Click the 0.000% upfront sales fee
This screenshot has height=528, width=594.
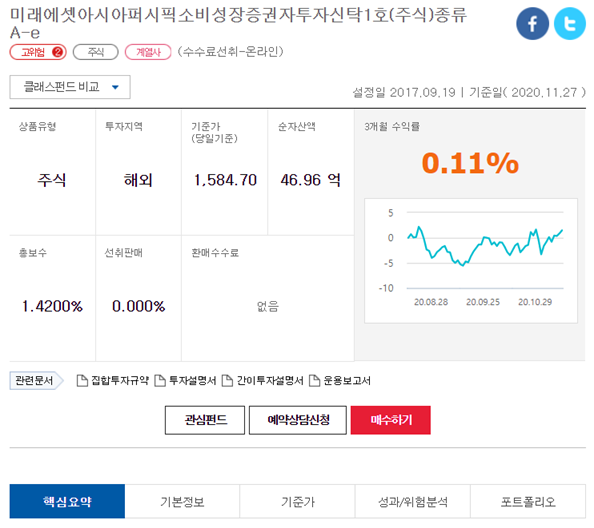[x=138, y=306]
